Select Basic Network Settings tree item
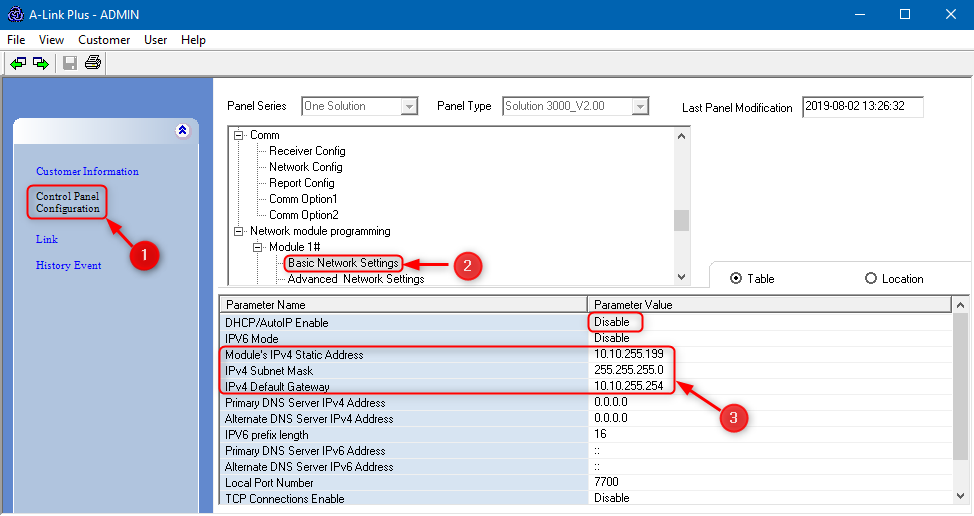The width and height of the screenshot is (974, 516). click(x=343, y=263)
